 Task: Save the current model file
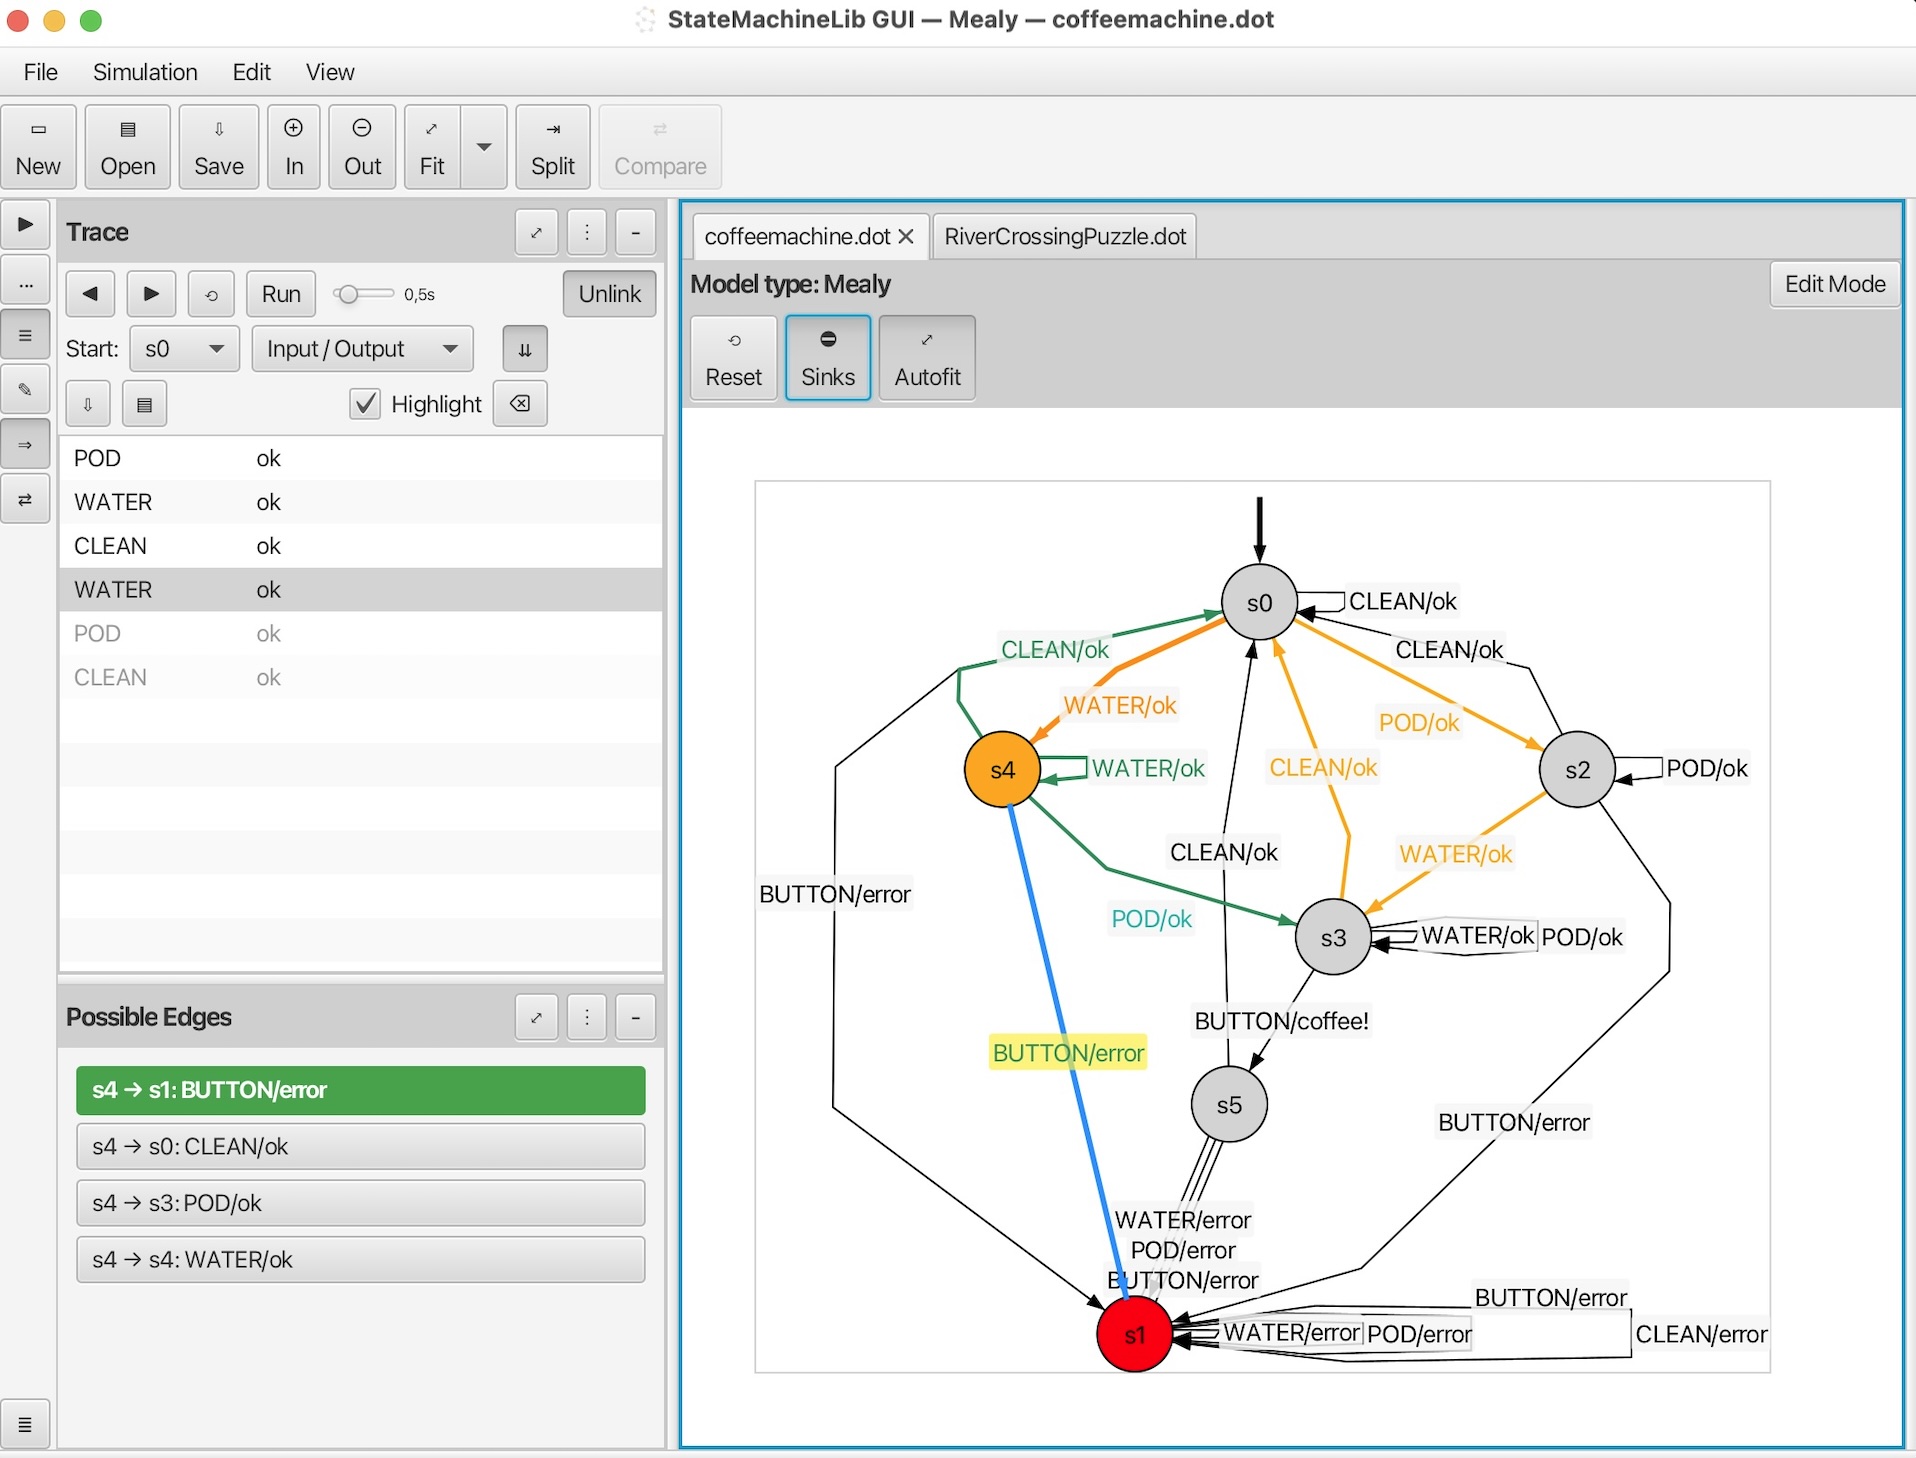[x=219, y=147]
